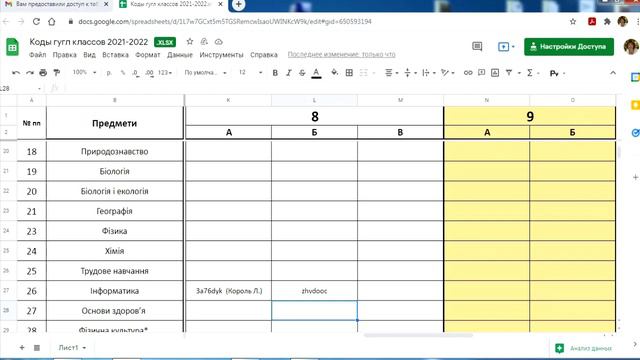Open the text color picker
This screenshot has height=360, width=640.
pyautogui.click(x=316, y=73)
